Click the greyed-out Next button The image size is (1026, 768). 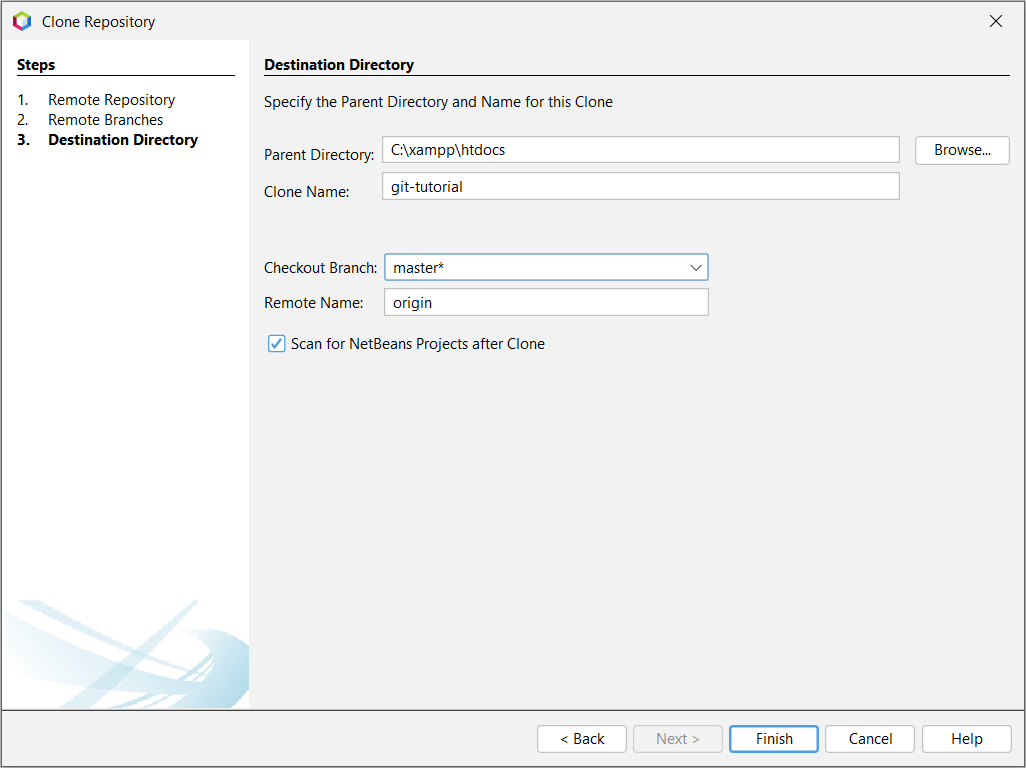point(678,739)
